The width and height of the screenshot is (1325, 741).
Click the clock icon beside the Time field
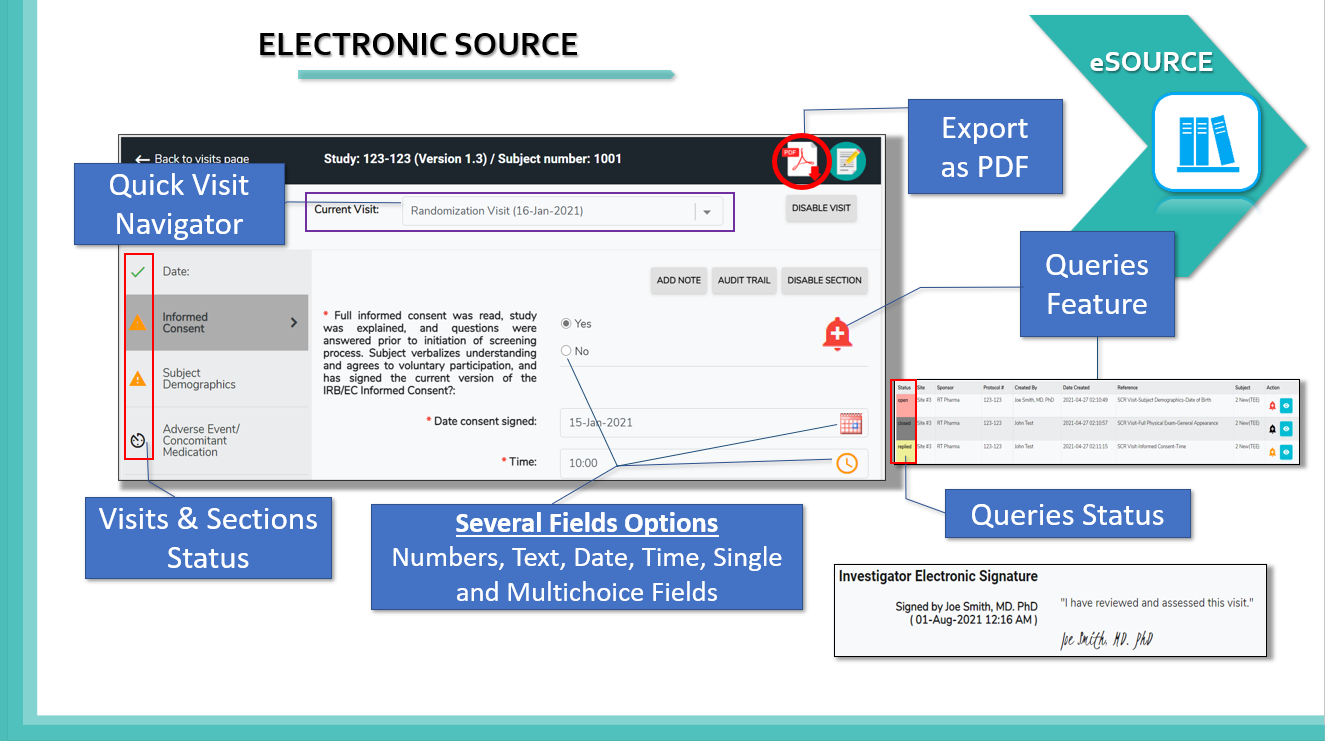[x=846, y=463]
